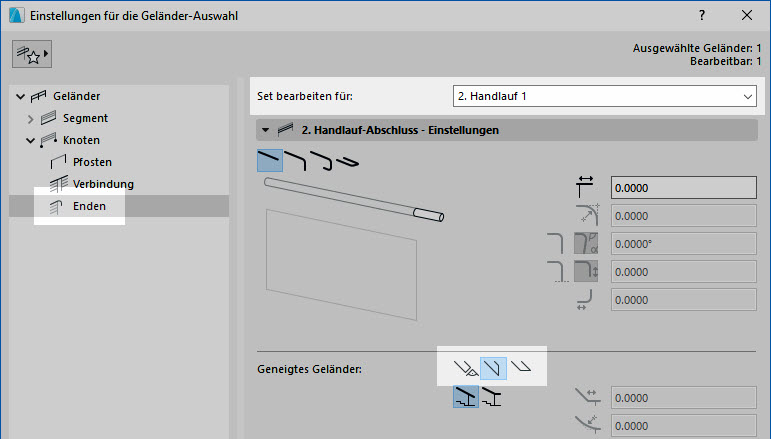771x439 pixels.
Task: Click the 'Bearbeitbar: 1' text
Action: [x=725, y=61]
